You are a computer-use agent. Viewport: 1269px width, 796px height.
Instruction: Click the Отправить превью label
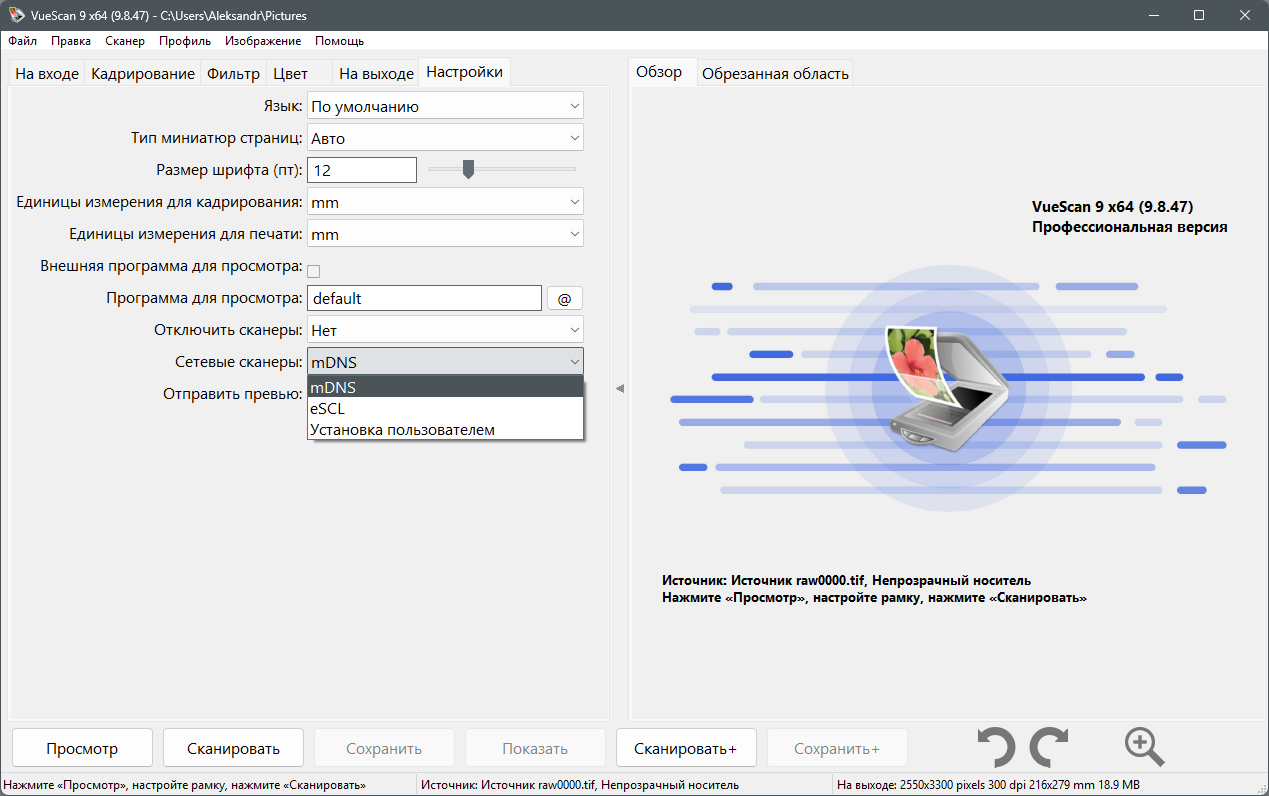click(x=233, y=393)
